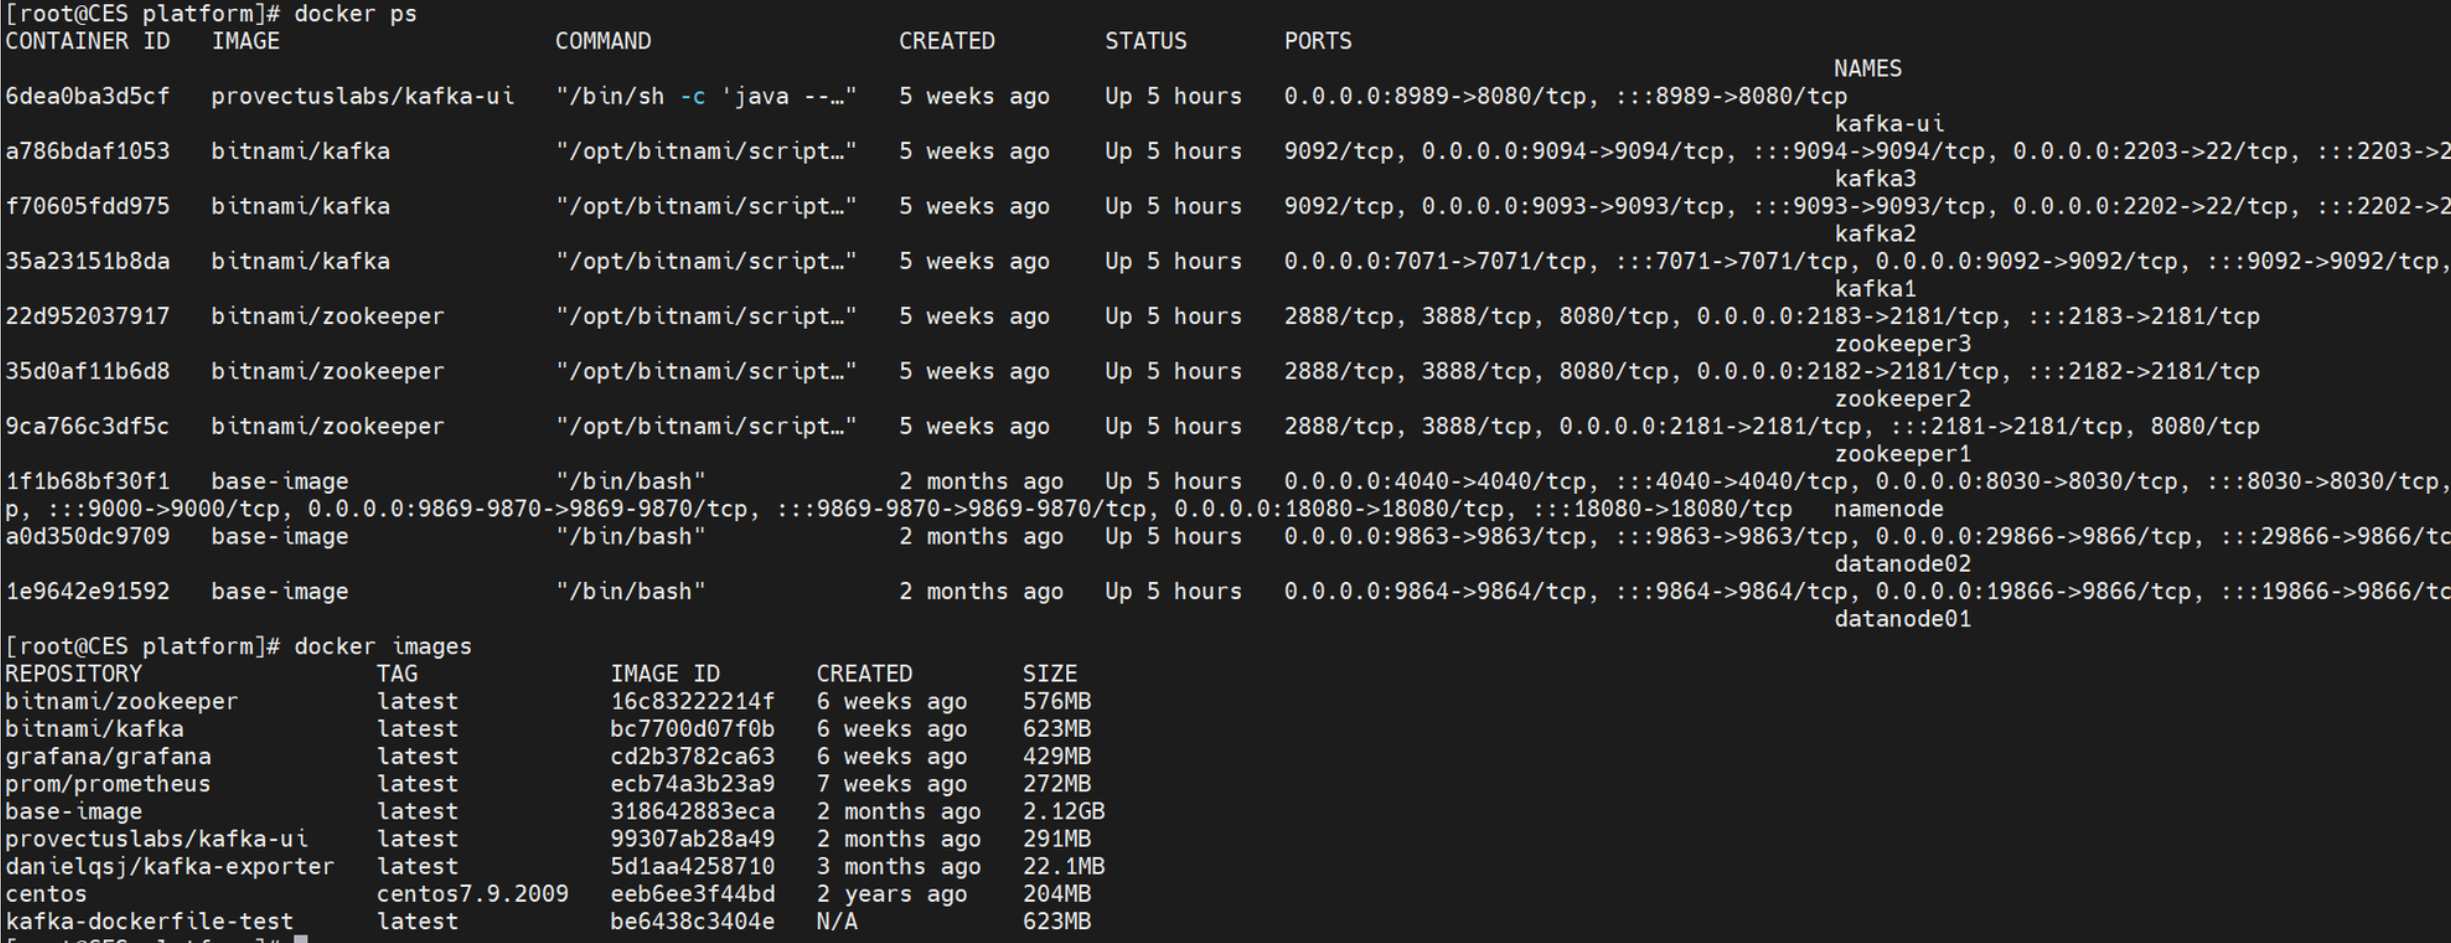This screenshot has width=2451, height=943.
Task: Click the REPOSITORY column header
Action: [x=73, y=674]
